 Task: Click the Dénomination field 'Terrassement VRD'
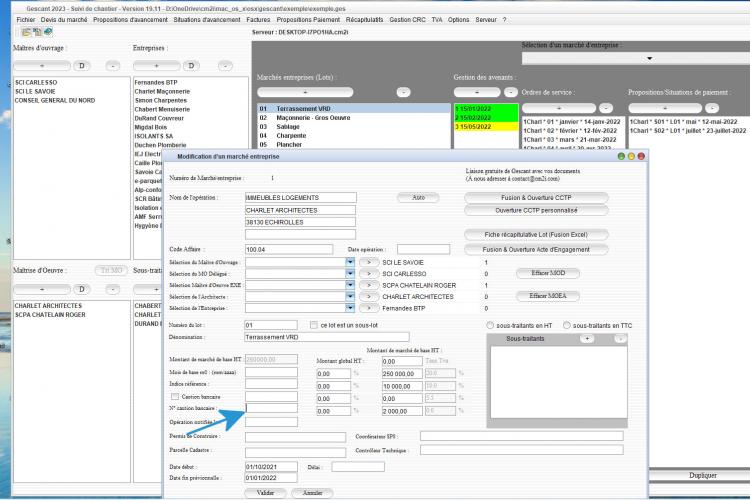327,337
